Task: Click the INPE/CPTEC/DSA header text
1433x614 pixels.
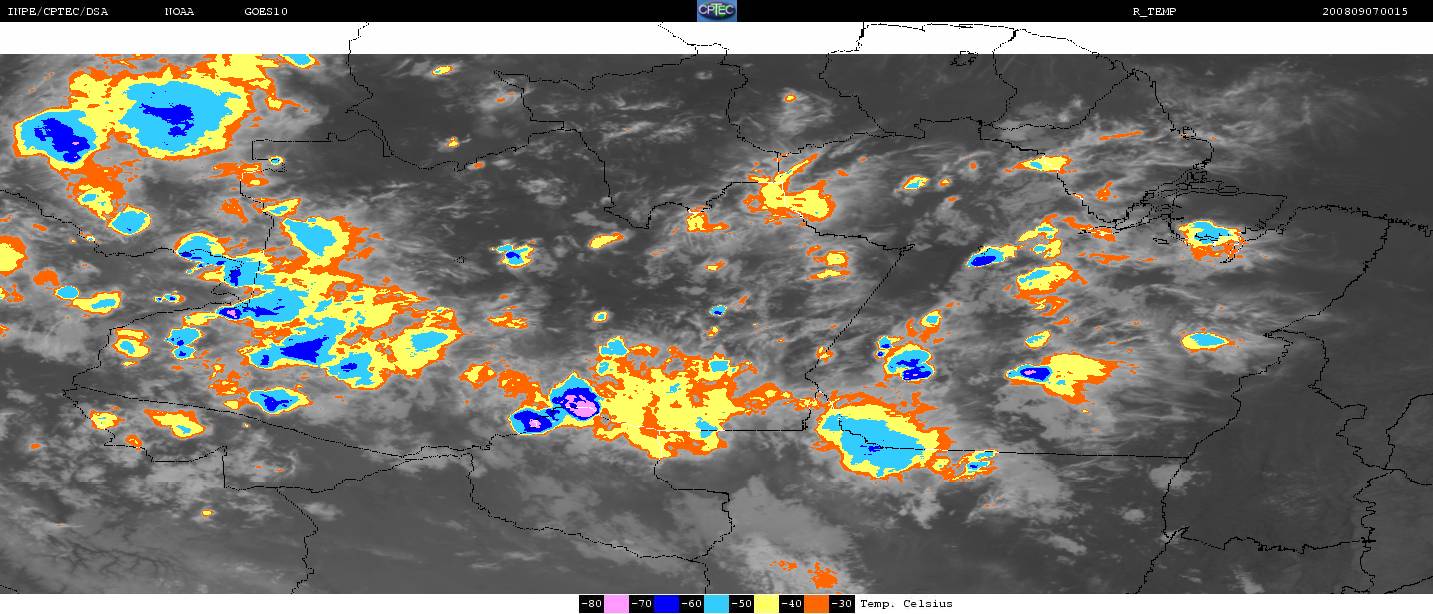Action: (57, 12)
